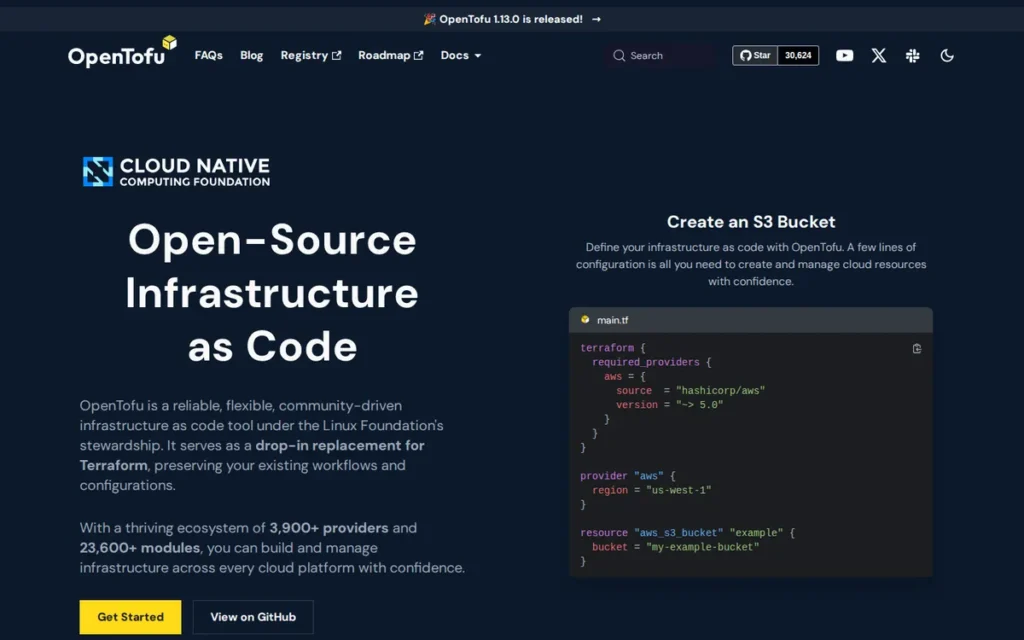The image size is (1024, 640).
Task: Copy the main.tf code with the clipboard icon
Action: coord(917,349)
